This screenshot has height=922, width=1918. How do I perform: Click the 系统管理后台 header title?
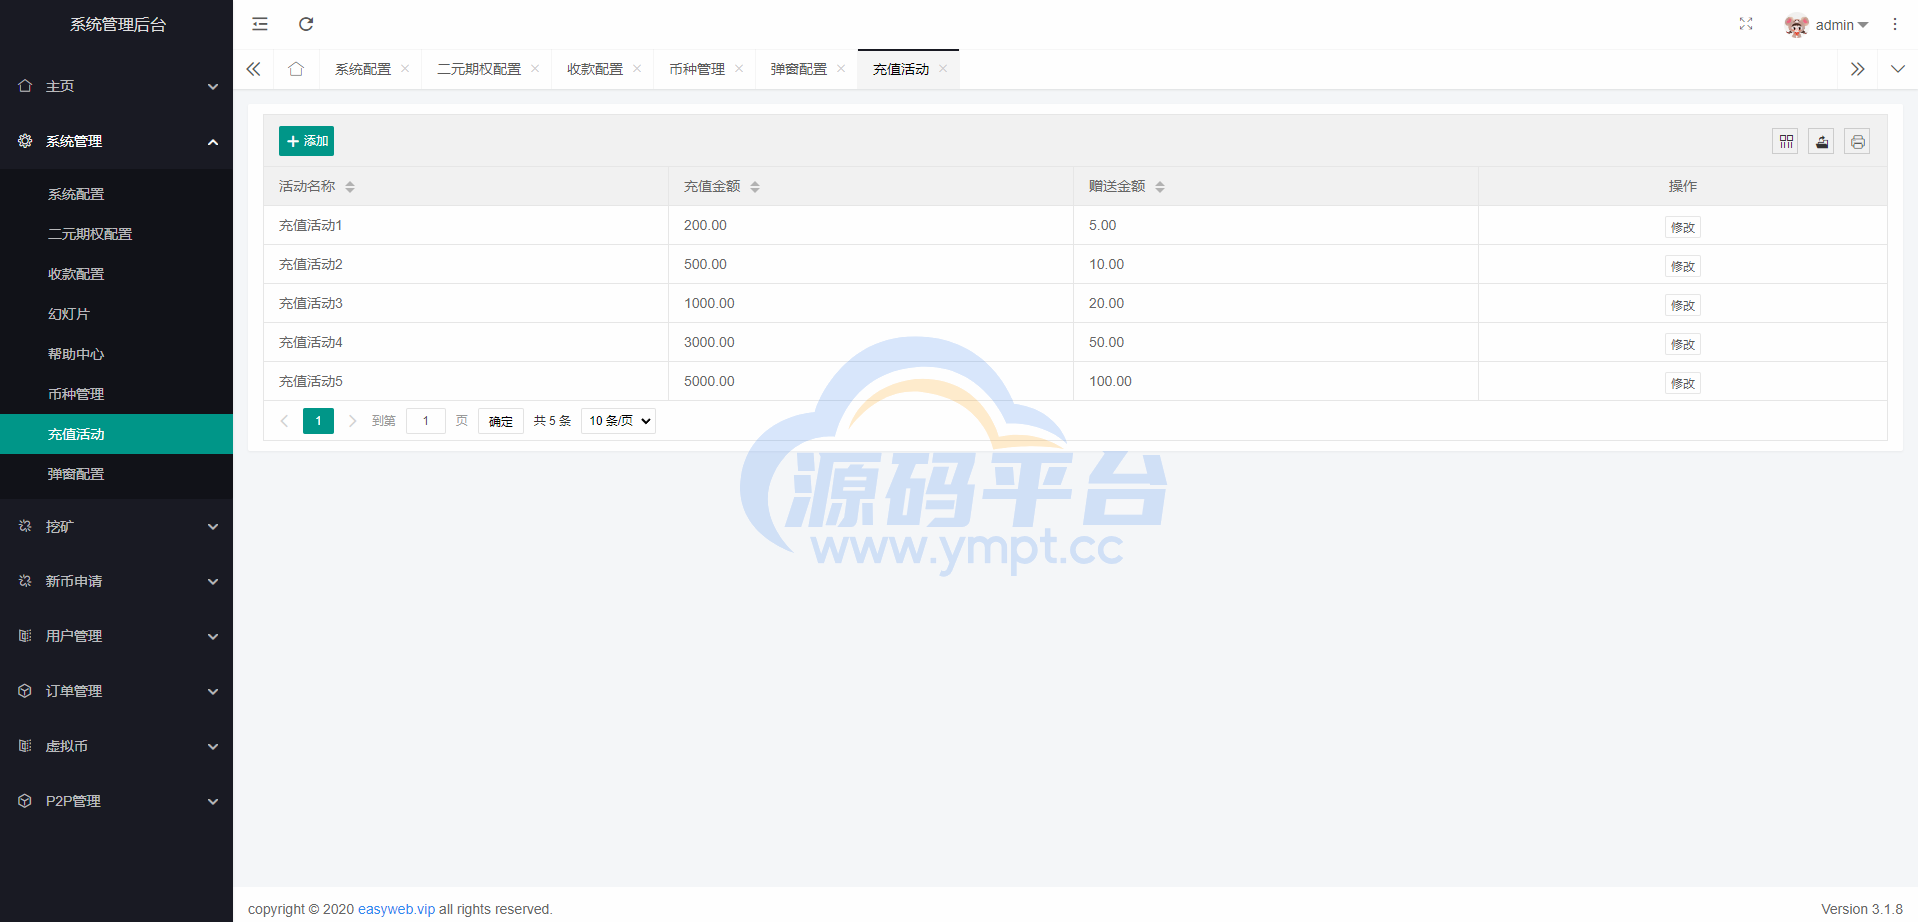[x=118, y=24]
